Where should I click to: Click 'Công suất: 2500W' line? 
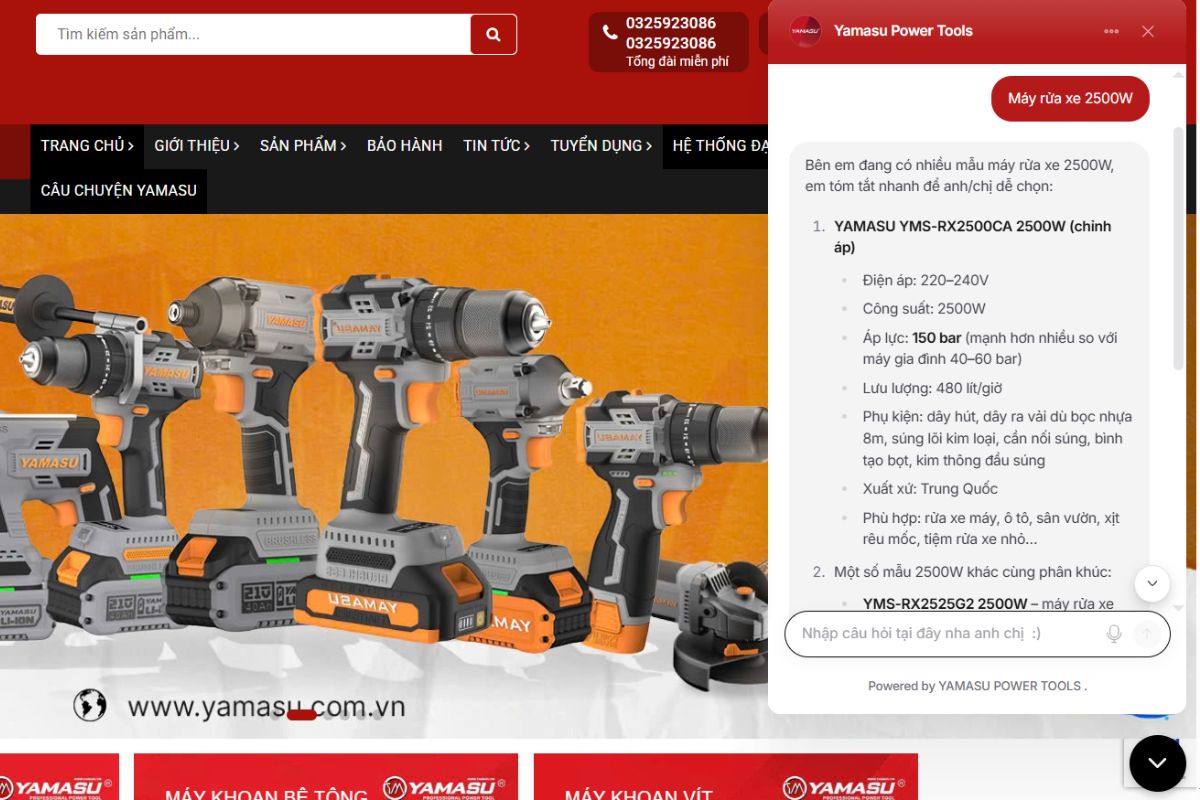pyautogui.click(x=924, y=308)
